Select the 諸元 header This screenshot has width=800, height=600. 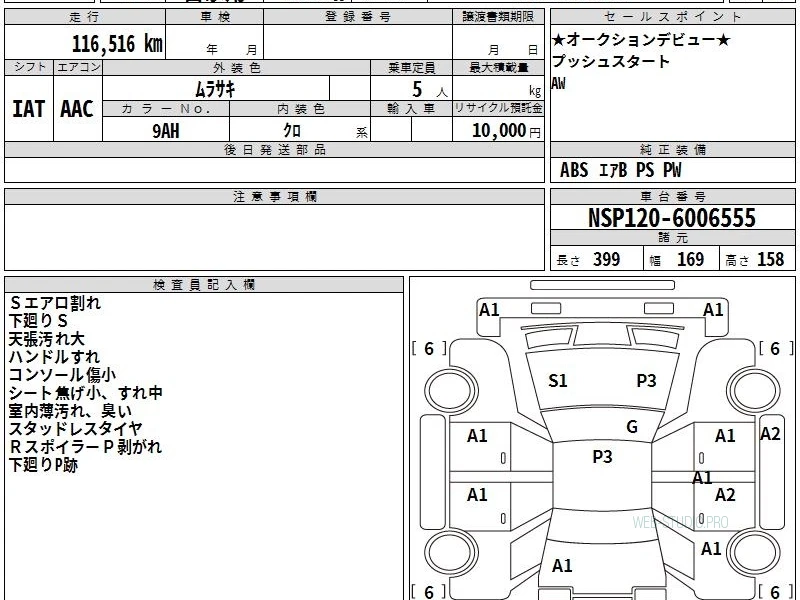[x=672, y=238]
